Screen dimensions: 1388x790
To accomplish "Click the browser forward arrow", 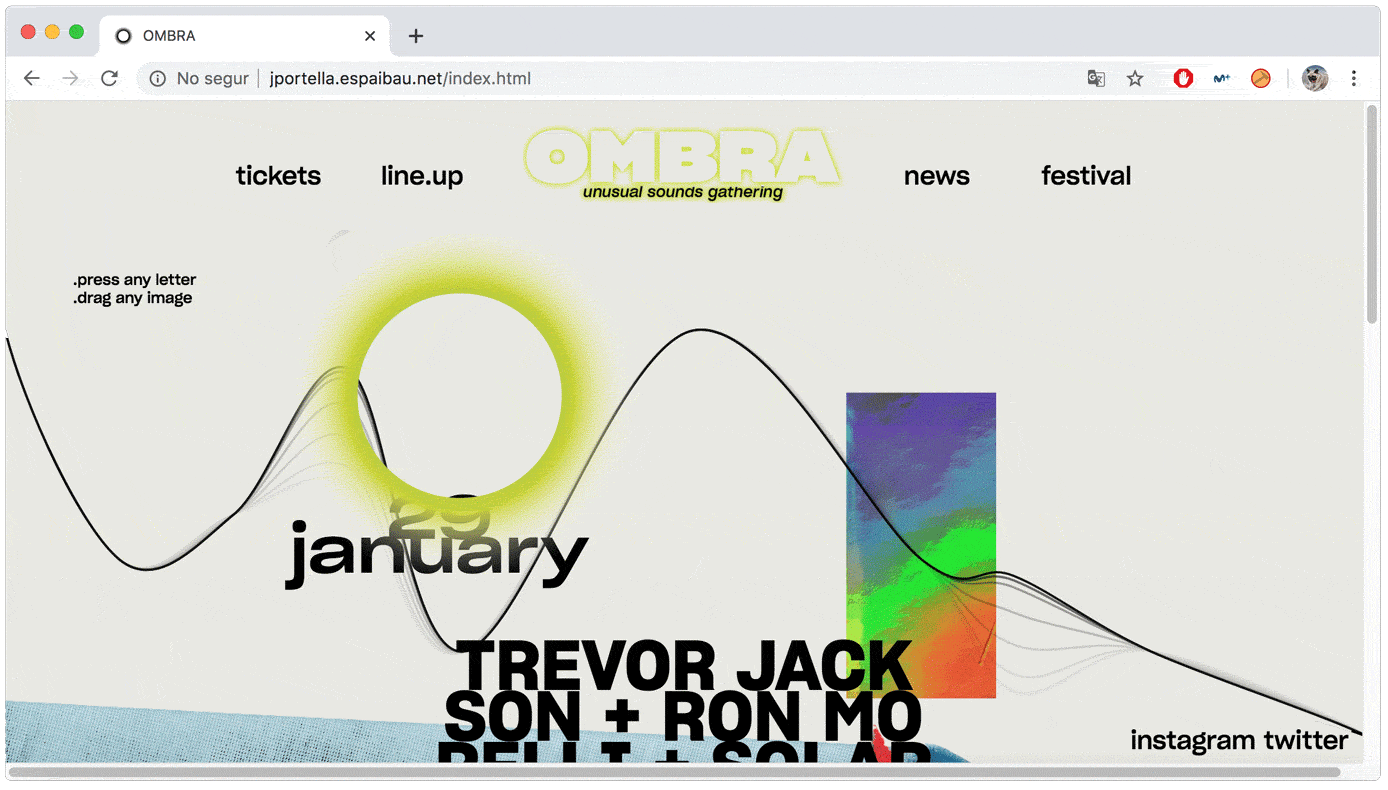I will click(70, 78).
